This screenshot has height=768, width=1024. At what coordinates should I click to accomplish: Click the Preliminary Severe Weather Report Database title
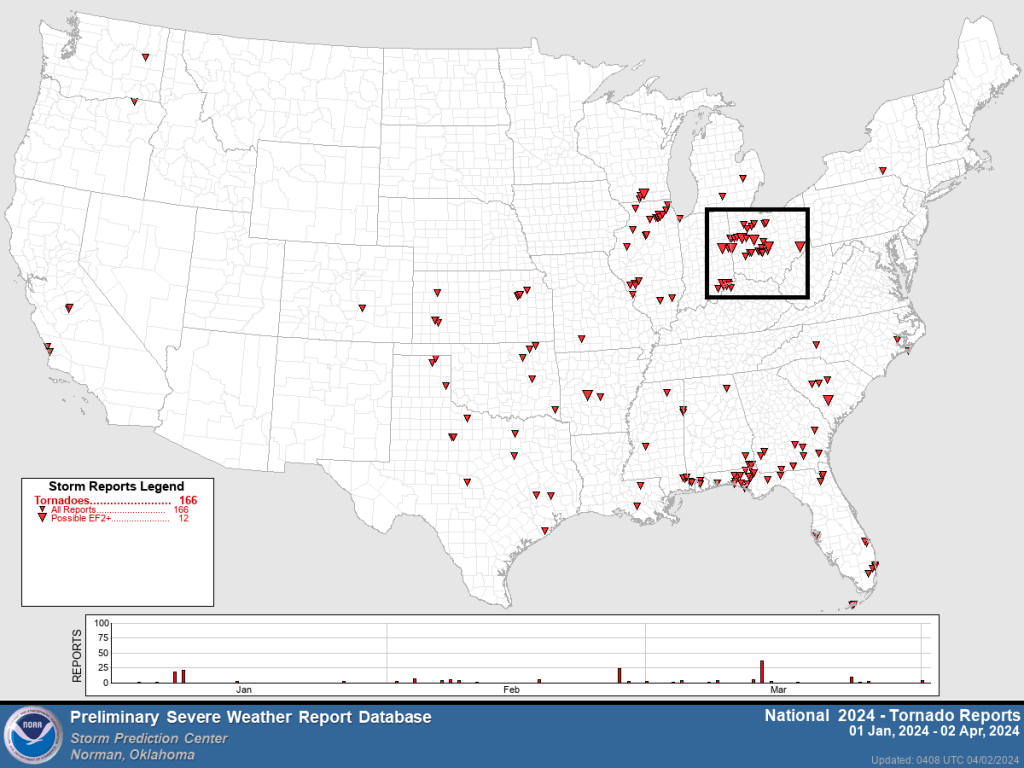click(250, 717)
